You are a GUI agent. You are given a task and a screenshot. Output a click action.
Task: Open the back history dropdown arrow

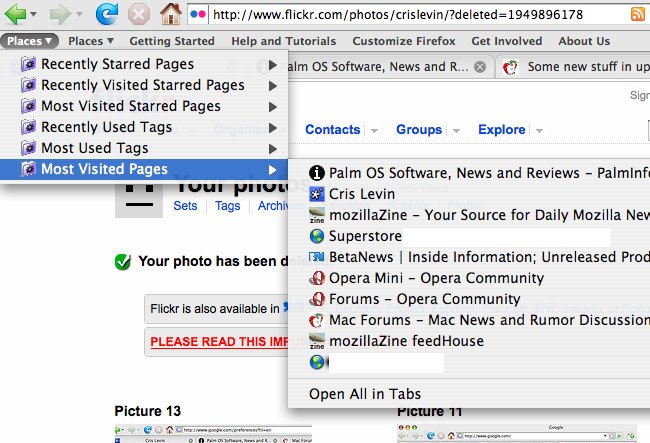pyautogui.click(x=34, y=15)
